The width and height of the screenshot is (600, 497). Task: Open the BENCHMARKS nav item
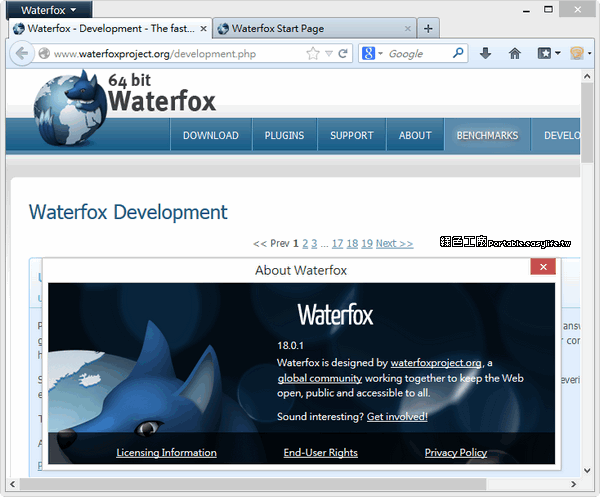coord(487,135)
